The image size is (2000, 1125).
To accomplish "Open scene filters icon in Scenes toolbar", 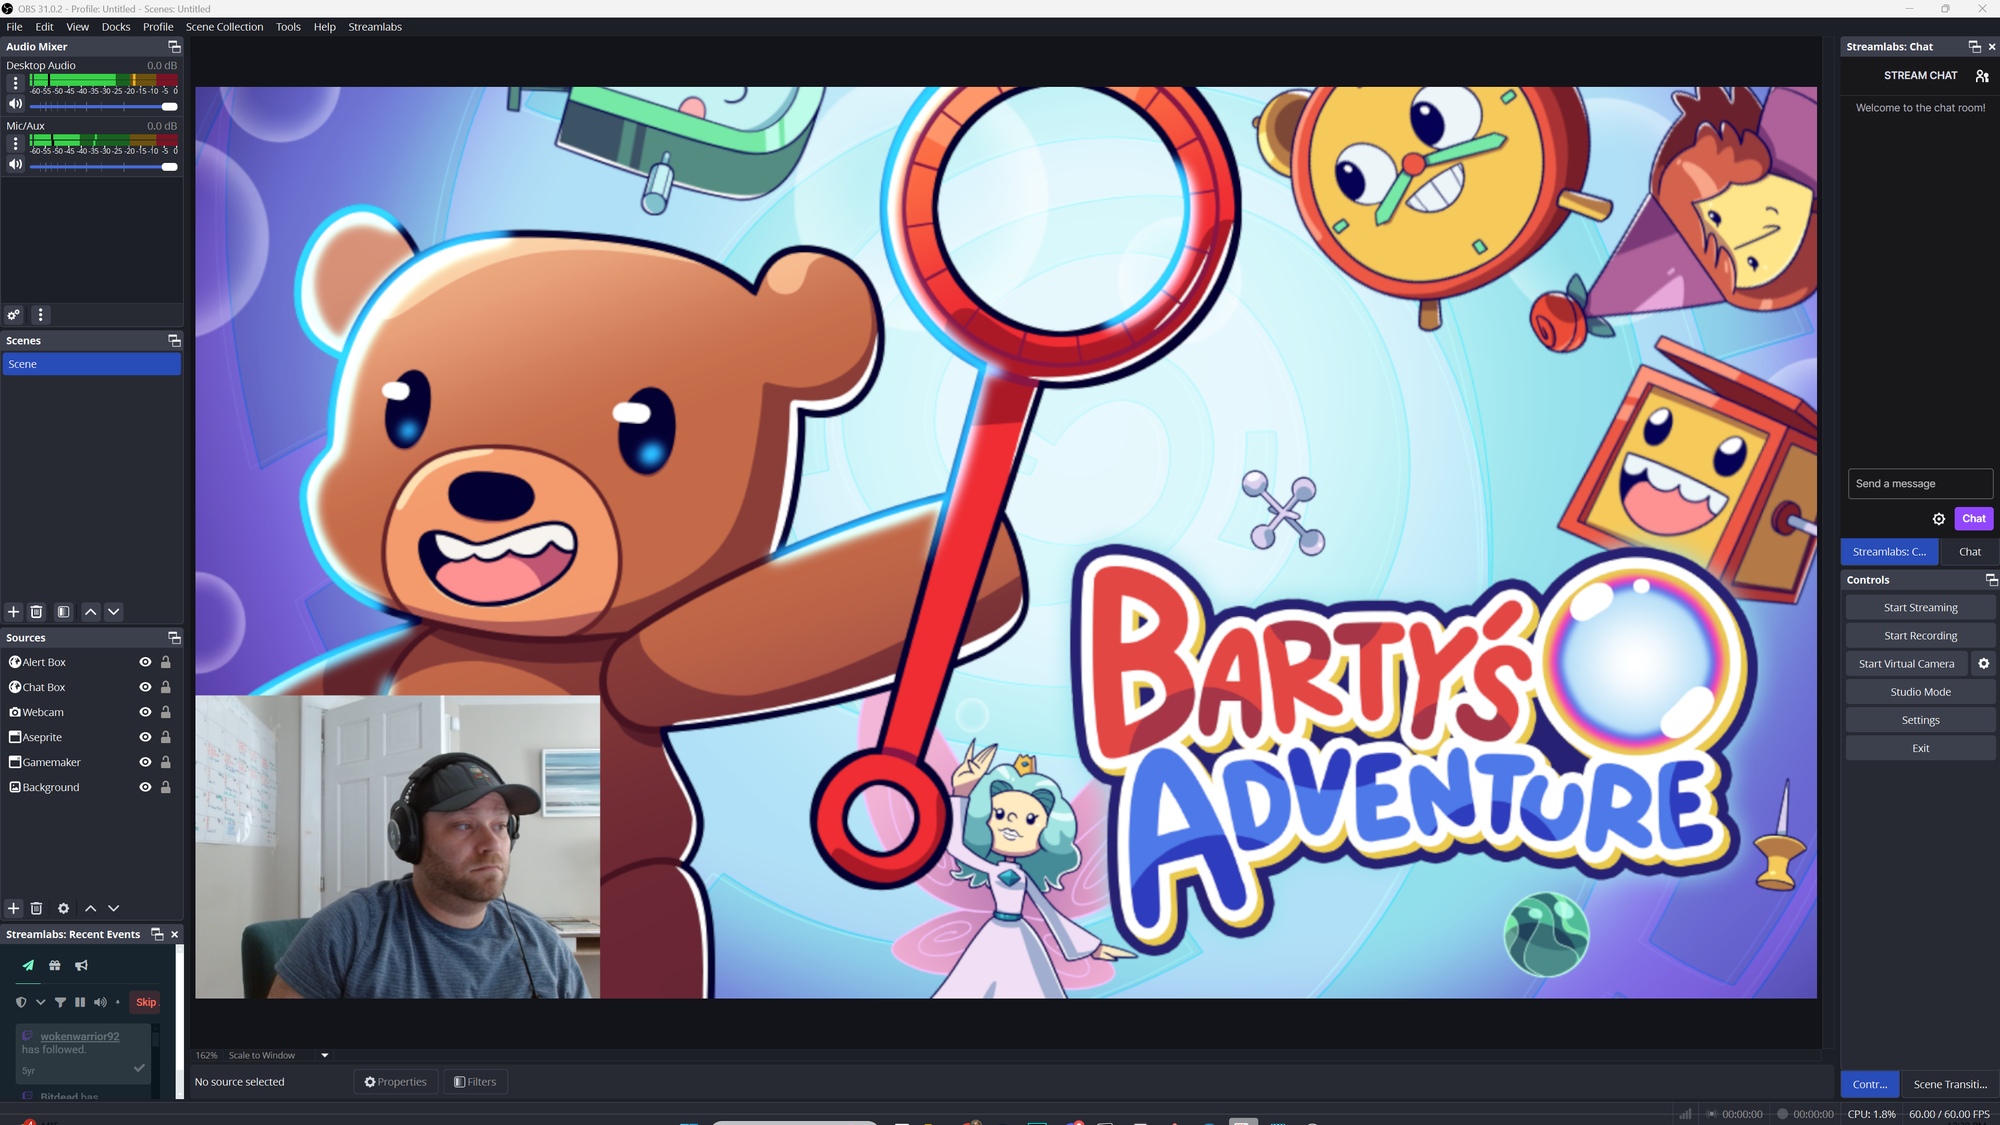I will click(x=63, y=612).
